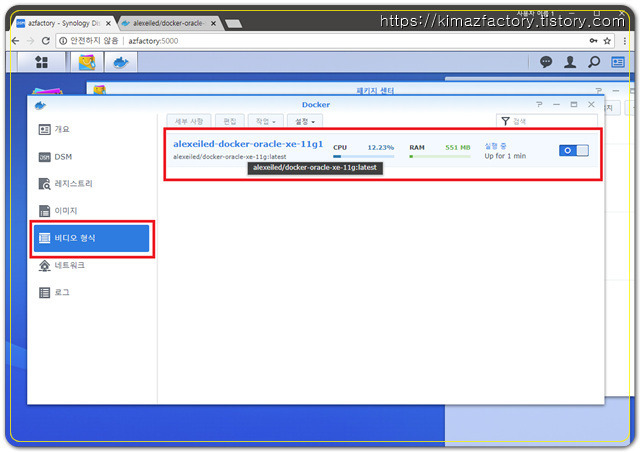
Task: Bookmark this page with the star
Action: pos(607,41)
